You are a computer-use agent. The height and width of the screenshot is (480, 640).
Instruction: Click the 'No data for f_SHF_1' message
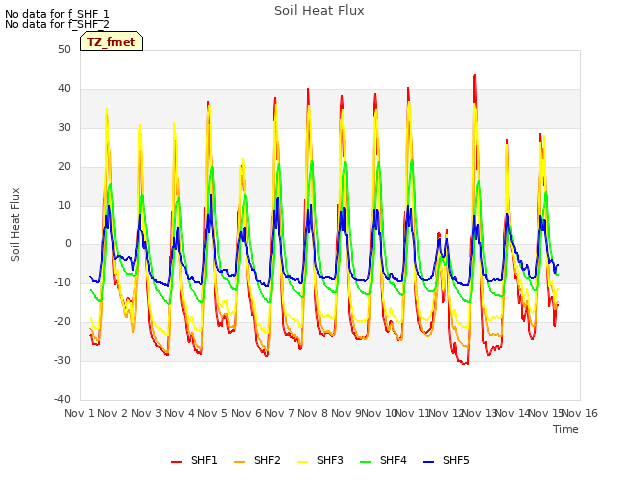coord(57,14)
